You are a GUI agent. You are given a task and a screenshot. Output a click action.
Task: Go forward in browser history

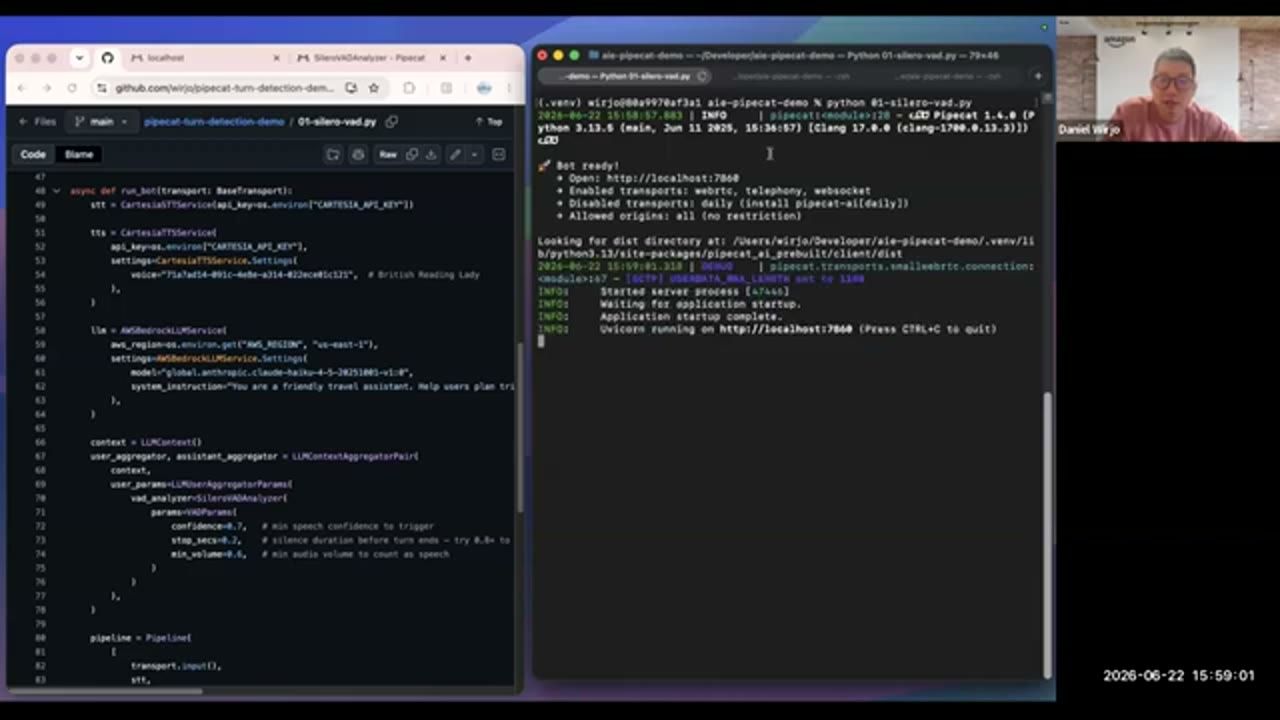tap(47, 88)
